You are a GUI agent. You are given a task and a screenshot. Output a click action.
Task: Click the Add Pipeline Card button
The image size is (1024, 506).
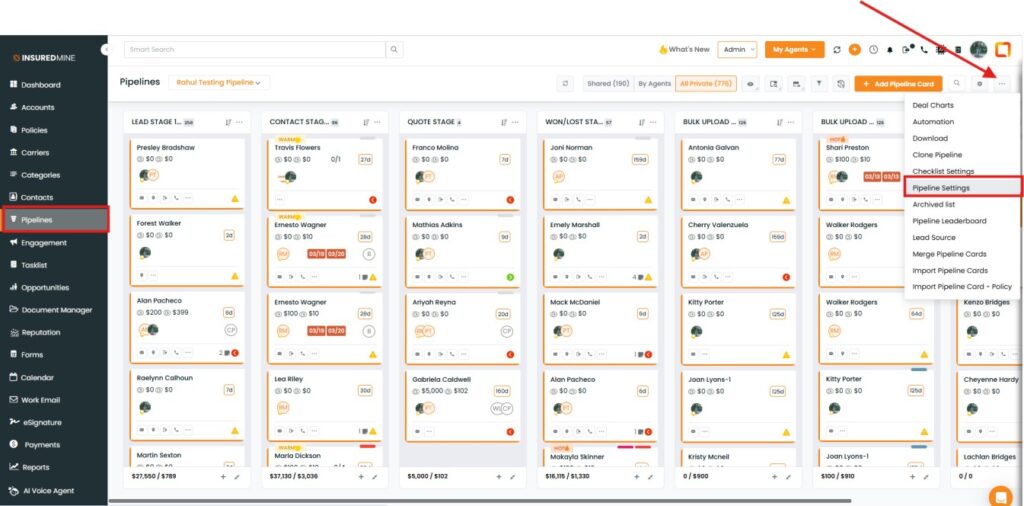coord(898,84)
